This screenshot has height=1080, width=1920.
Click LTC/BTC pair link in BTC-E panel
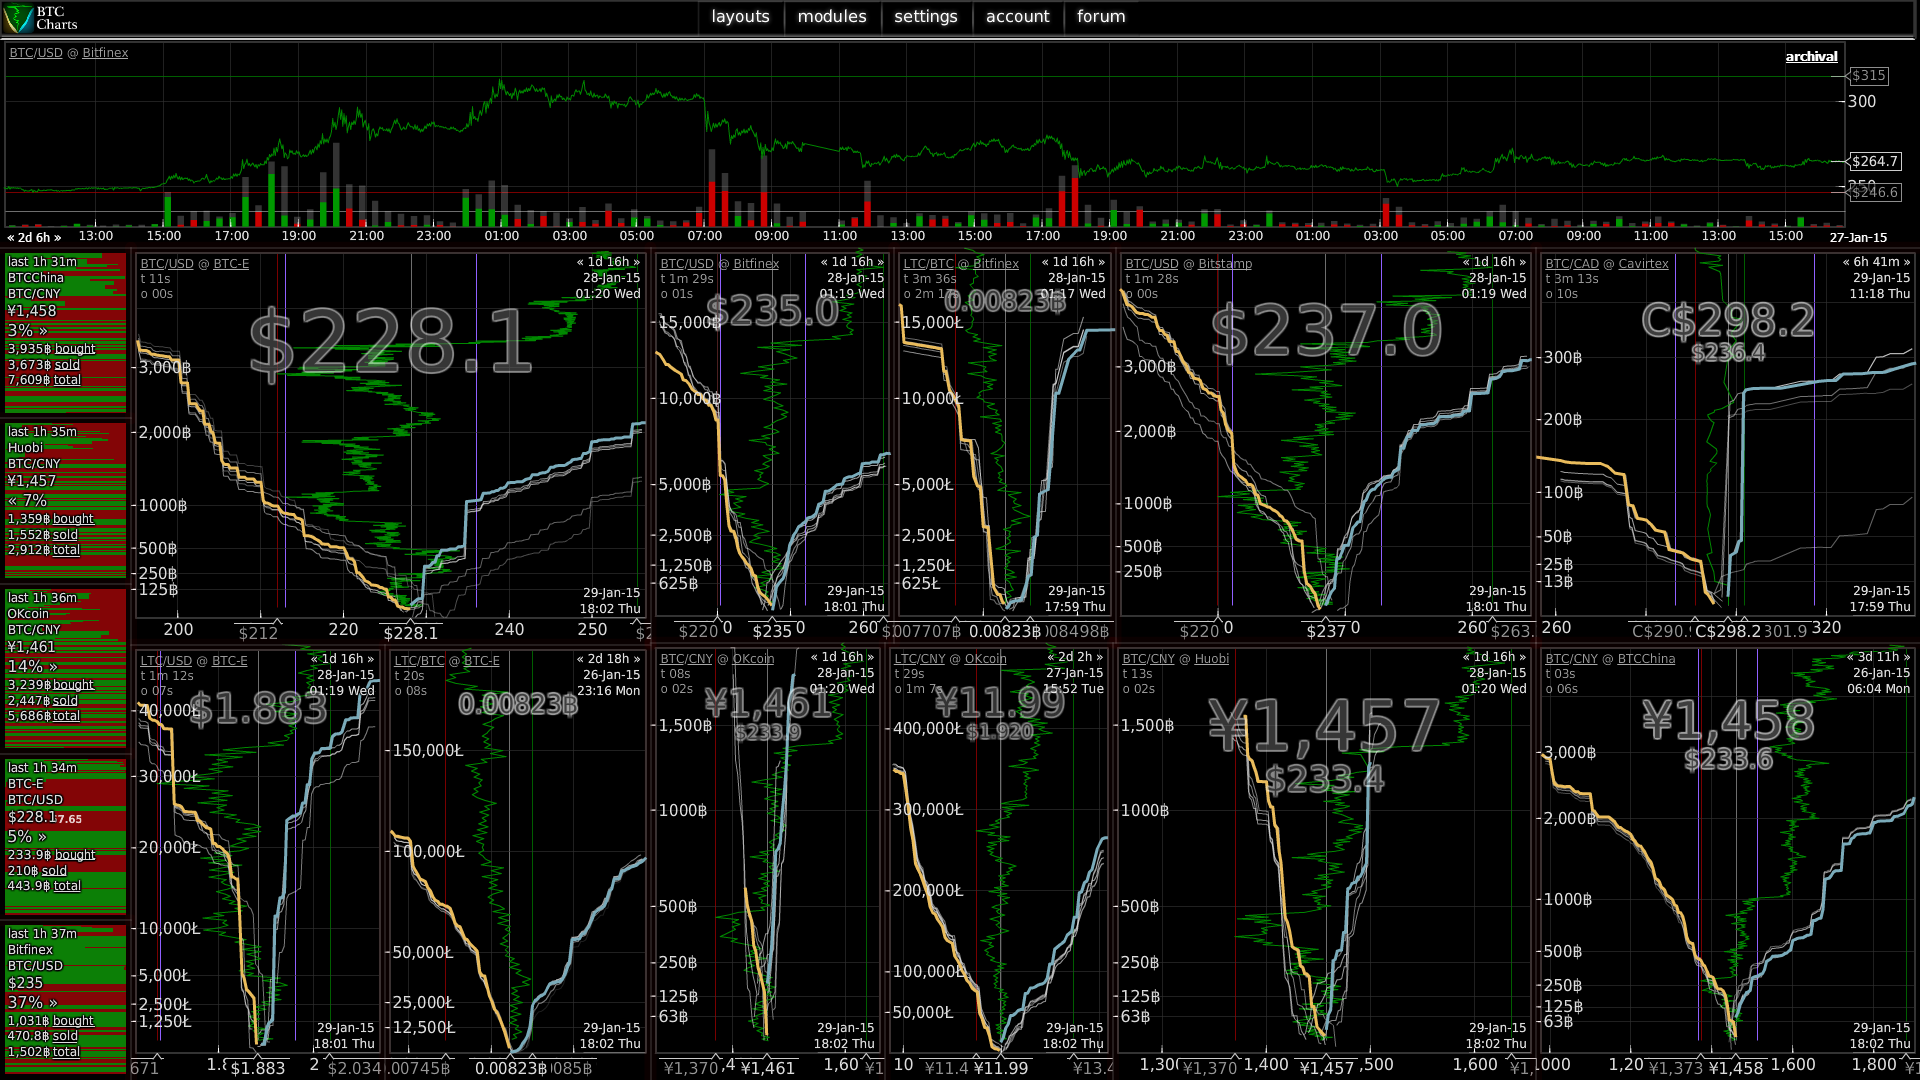pos(419,661)
